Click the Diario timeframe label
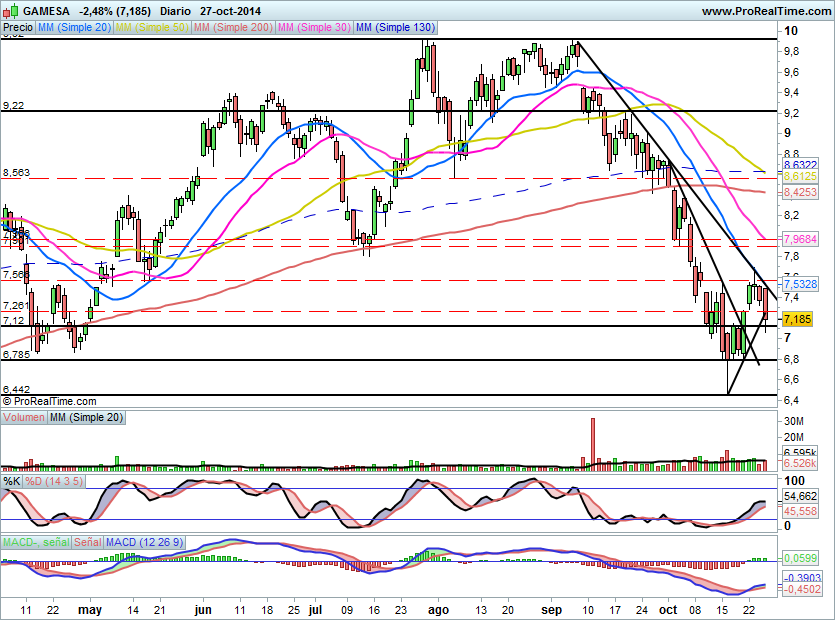The width and height of the screenshot is (835, 620). (x=175, y=11)
